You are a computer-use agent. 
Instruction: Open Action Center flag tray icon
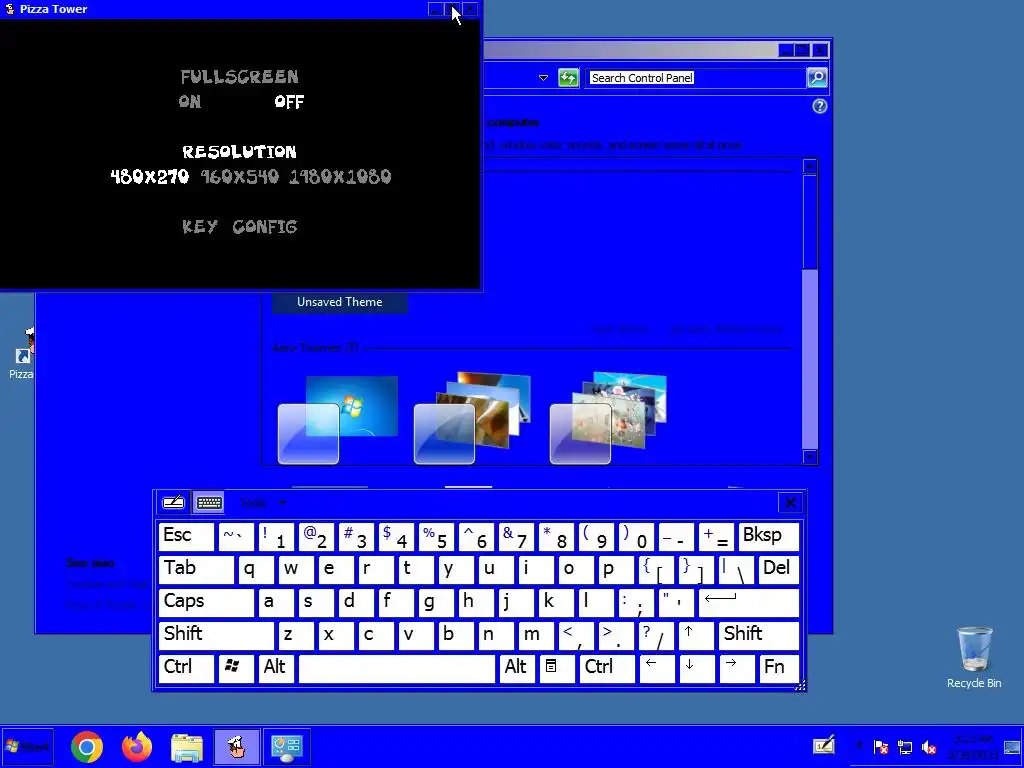(881, 746)
